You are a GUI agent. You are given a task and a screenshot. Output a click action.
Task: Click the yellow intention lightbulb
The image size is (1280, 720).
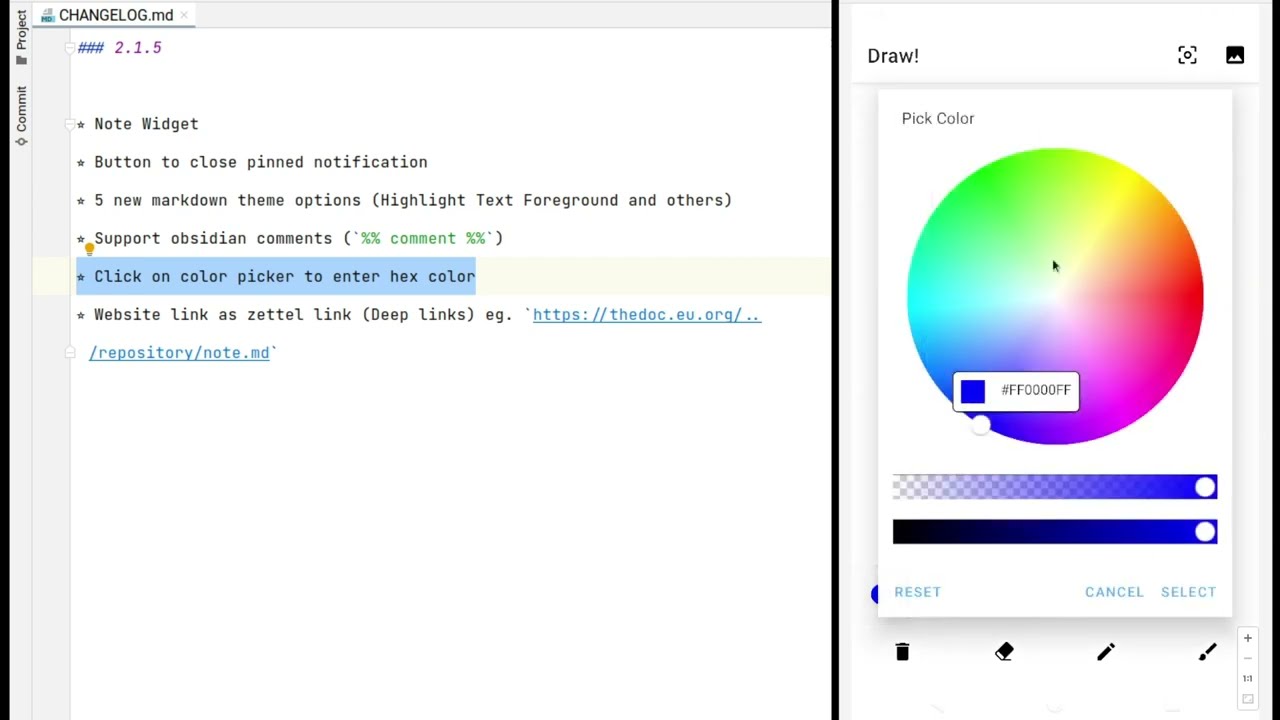coord(89,248)
